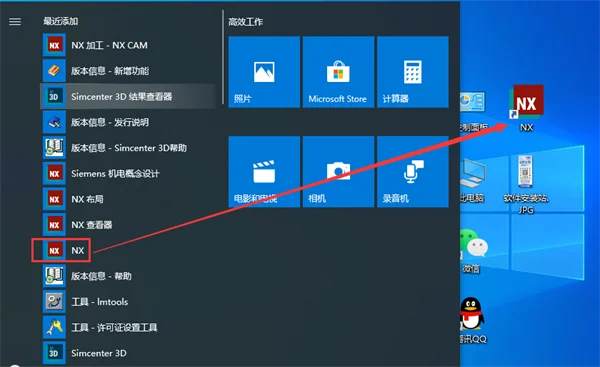
Task: Launch NX 查看器 icon
Action: (x=54, y=225)
